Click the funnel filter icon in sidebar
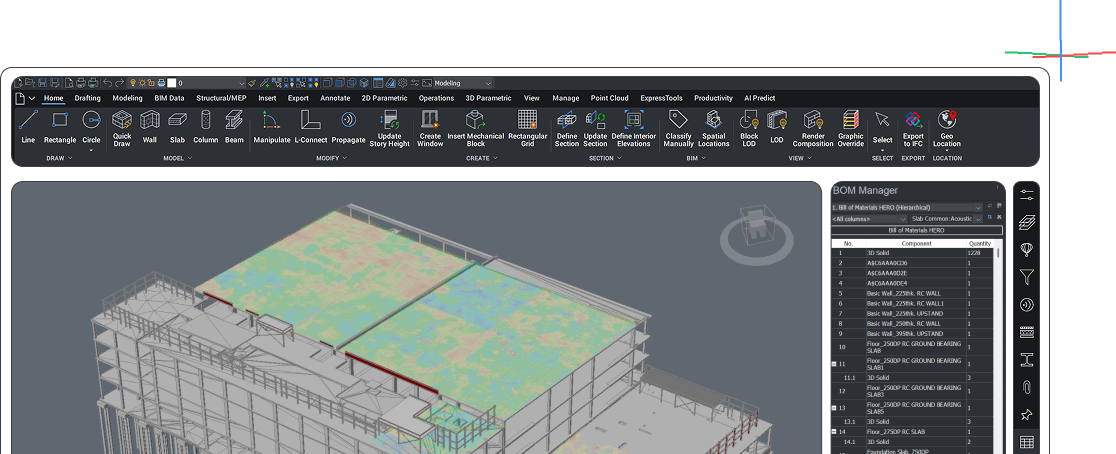This screenshot has height=454, width=1116. (x=1026, y=277)
